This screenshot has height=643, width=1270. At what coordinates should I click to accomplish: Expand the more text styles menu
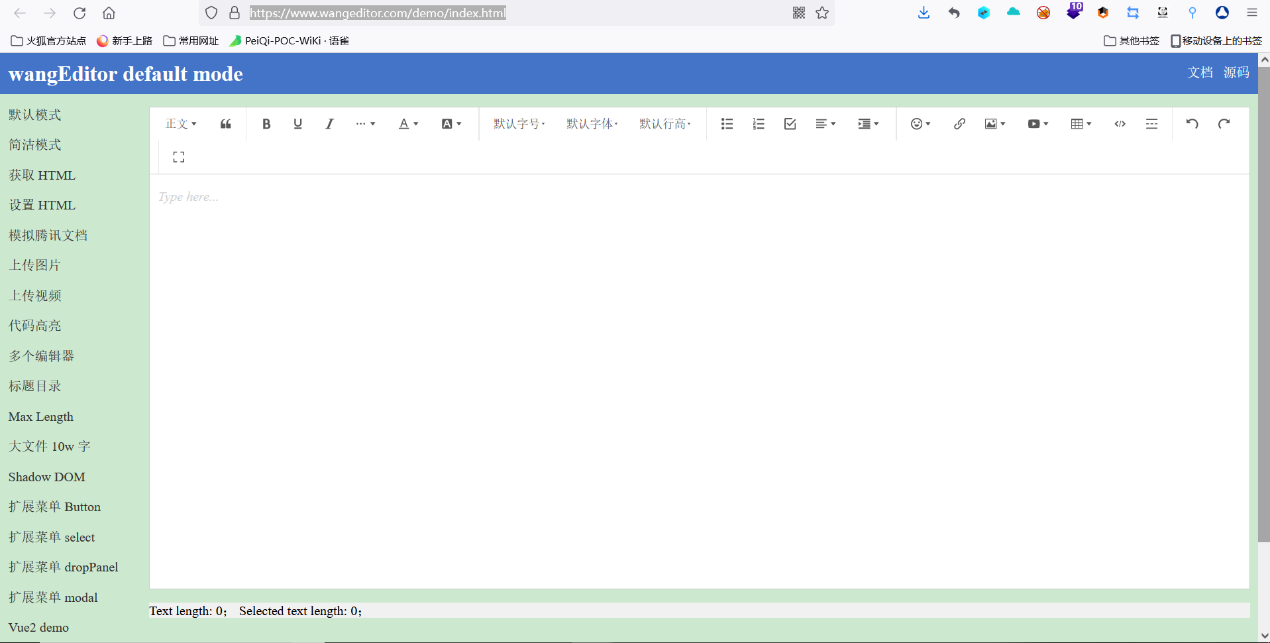tap(366, 124)
